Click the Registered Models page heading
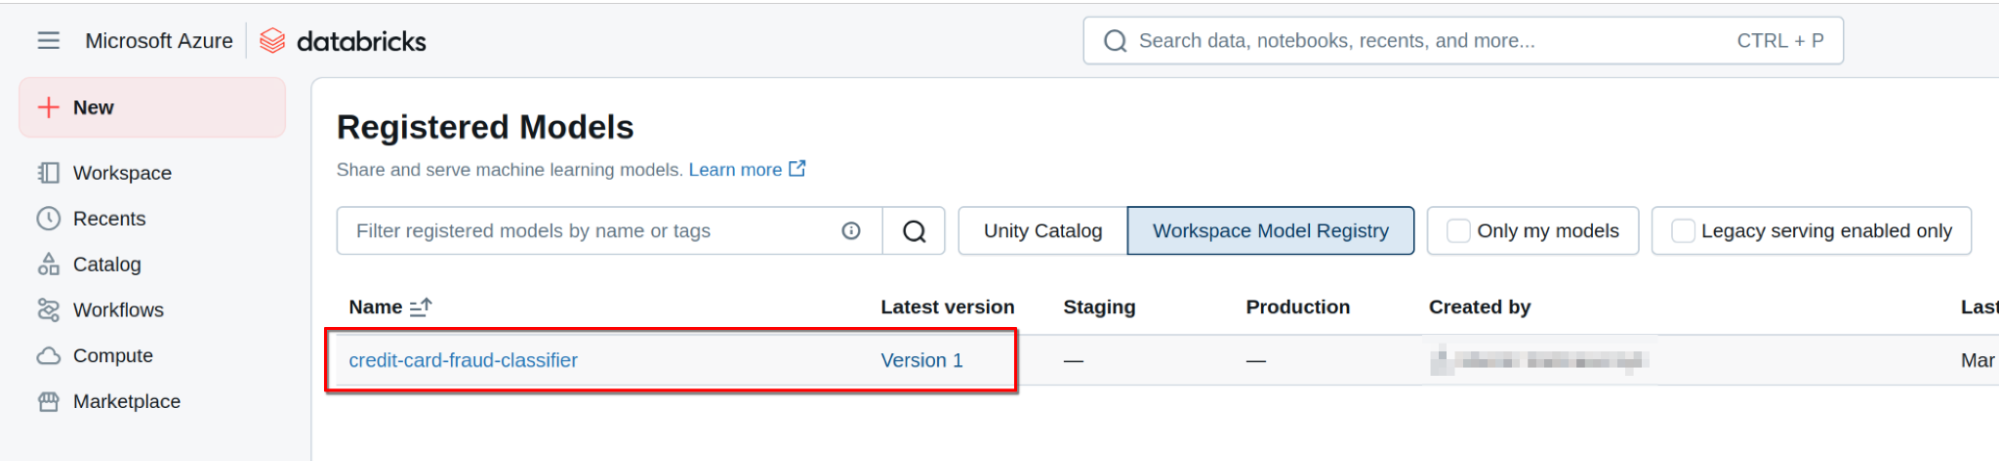This screenshot has height=461, width=1999. [485, 127]
